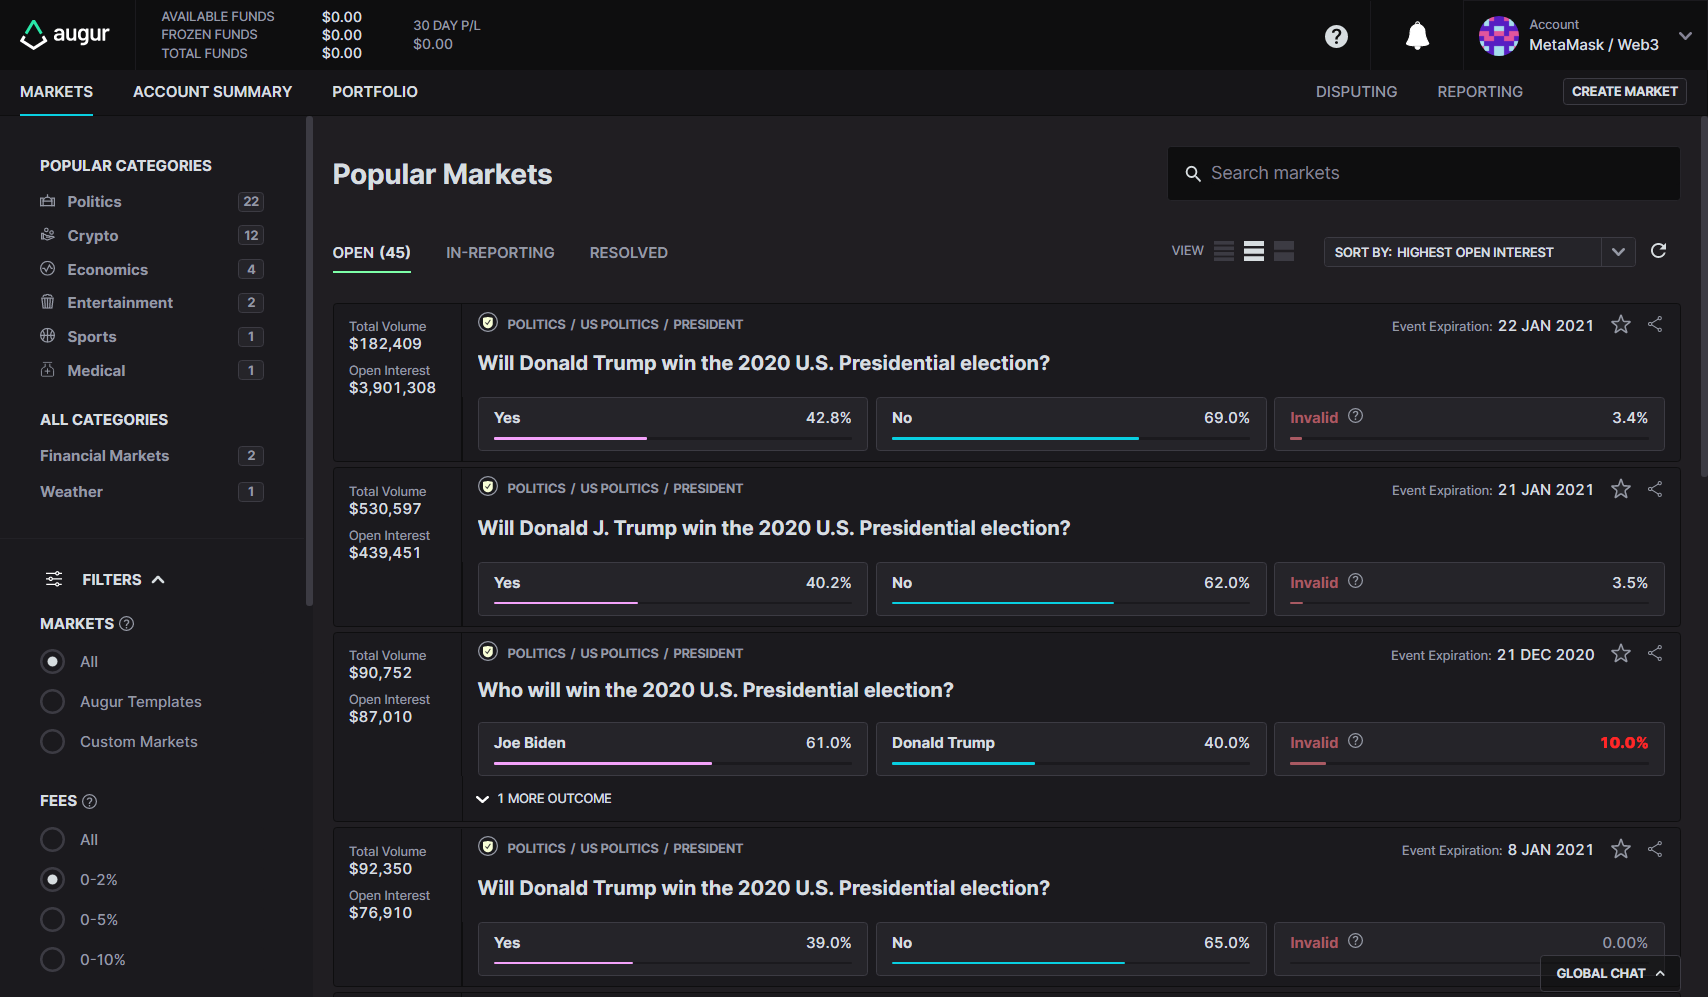Favorite the 21 DEC 2020 market
The image size is (1708, 997).
[x=1621, y=654]
